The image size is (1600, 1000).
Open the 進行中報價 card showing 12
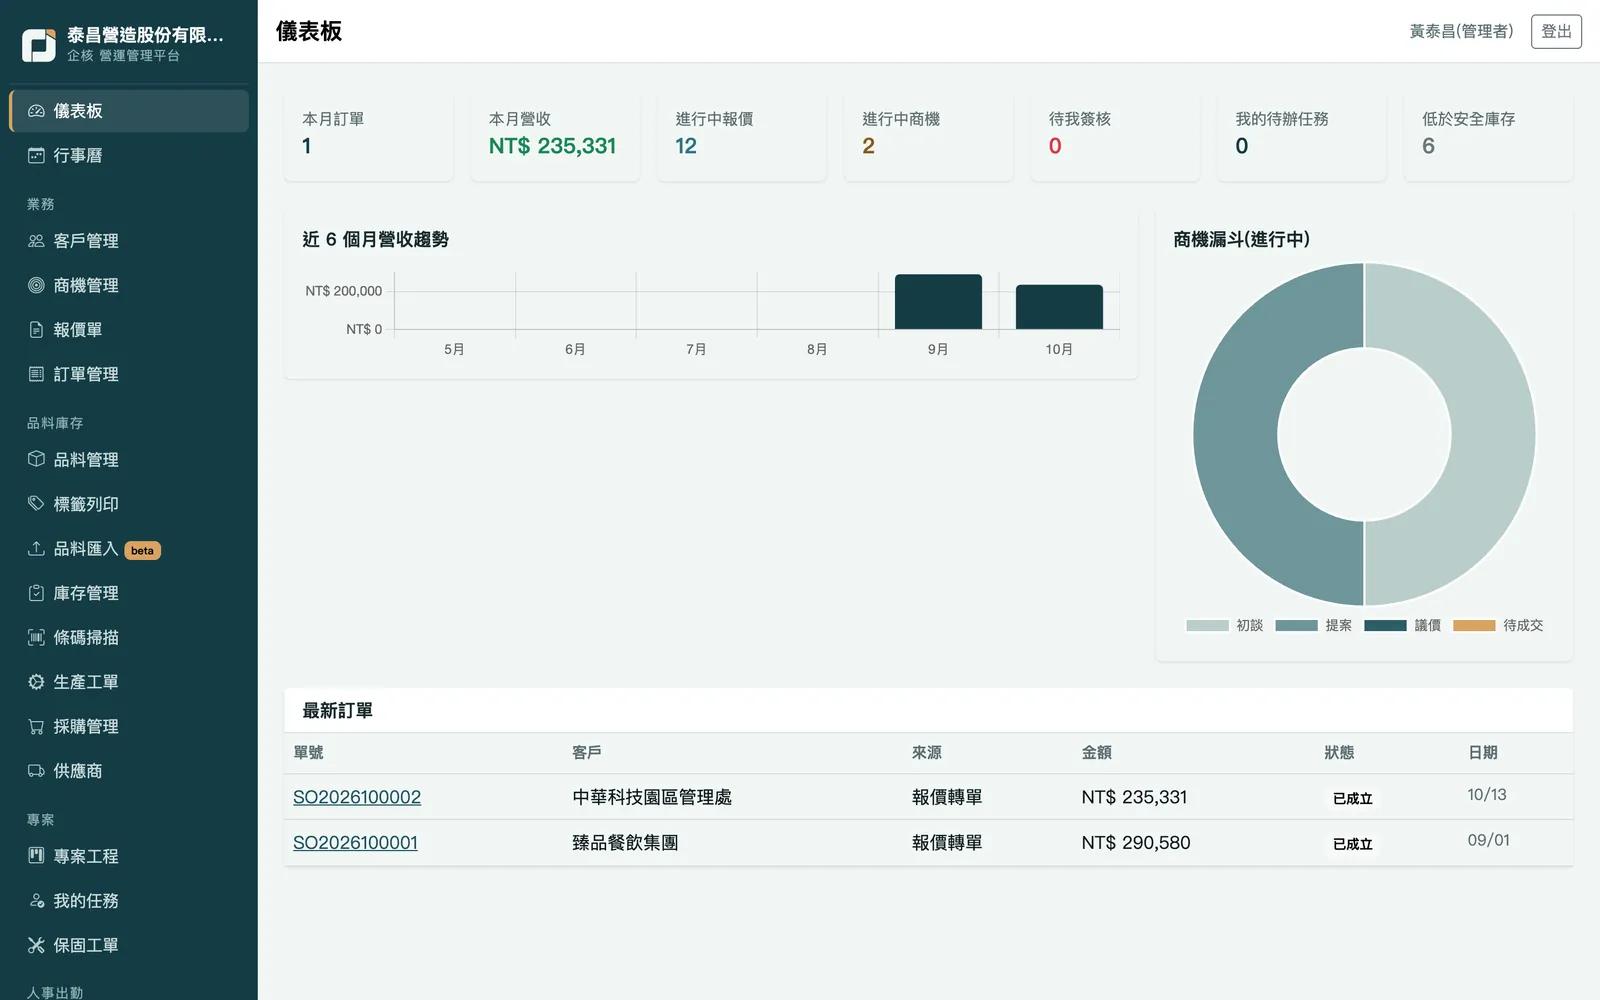[x=742, y=137]
